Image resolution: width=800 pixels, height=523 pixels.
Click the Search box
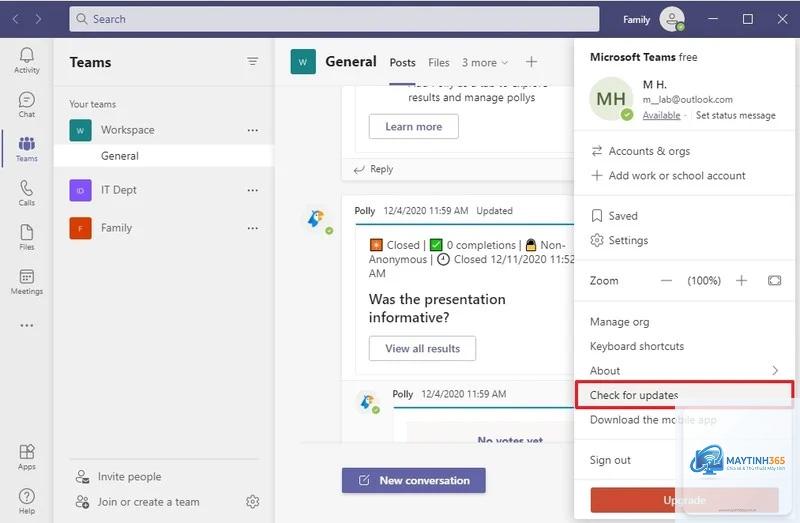click(x=334, y=19)
